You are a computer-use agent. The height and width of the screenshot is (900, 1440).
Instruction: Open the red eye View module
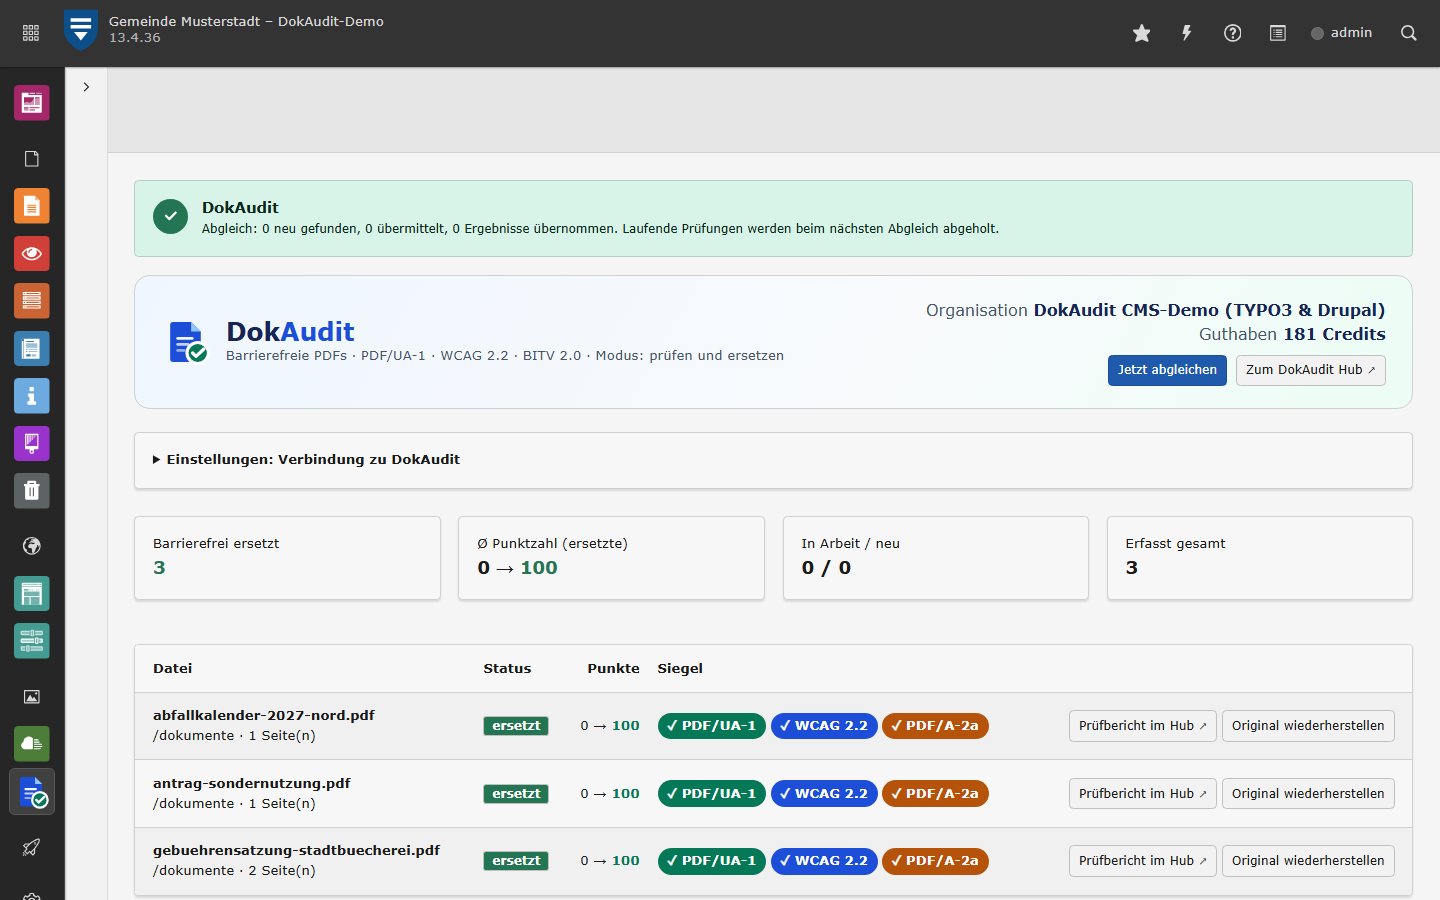pyautogui.click(x=32, y=253)
